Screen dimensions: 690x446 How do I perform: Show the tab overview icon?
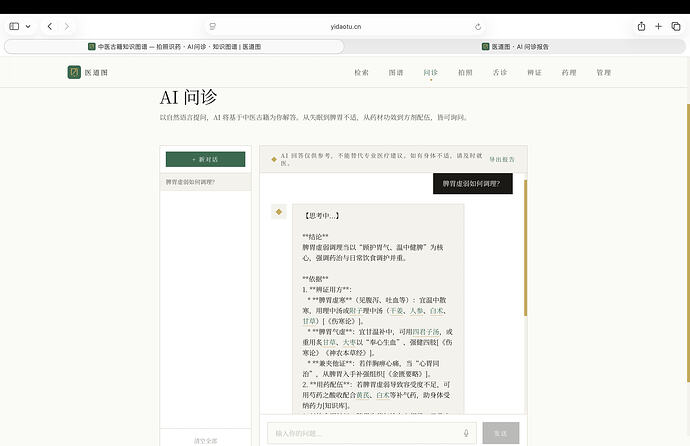click(x=676, y=26)
